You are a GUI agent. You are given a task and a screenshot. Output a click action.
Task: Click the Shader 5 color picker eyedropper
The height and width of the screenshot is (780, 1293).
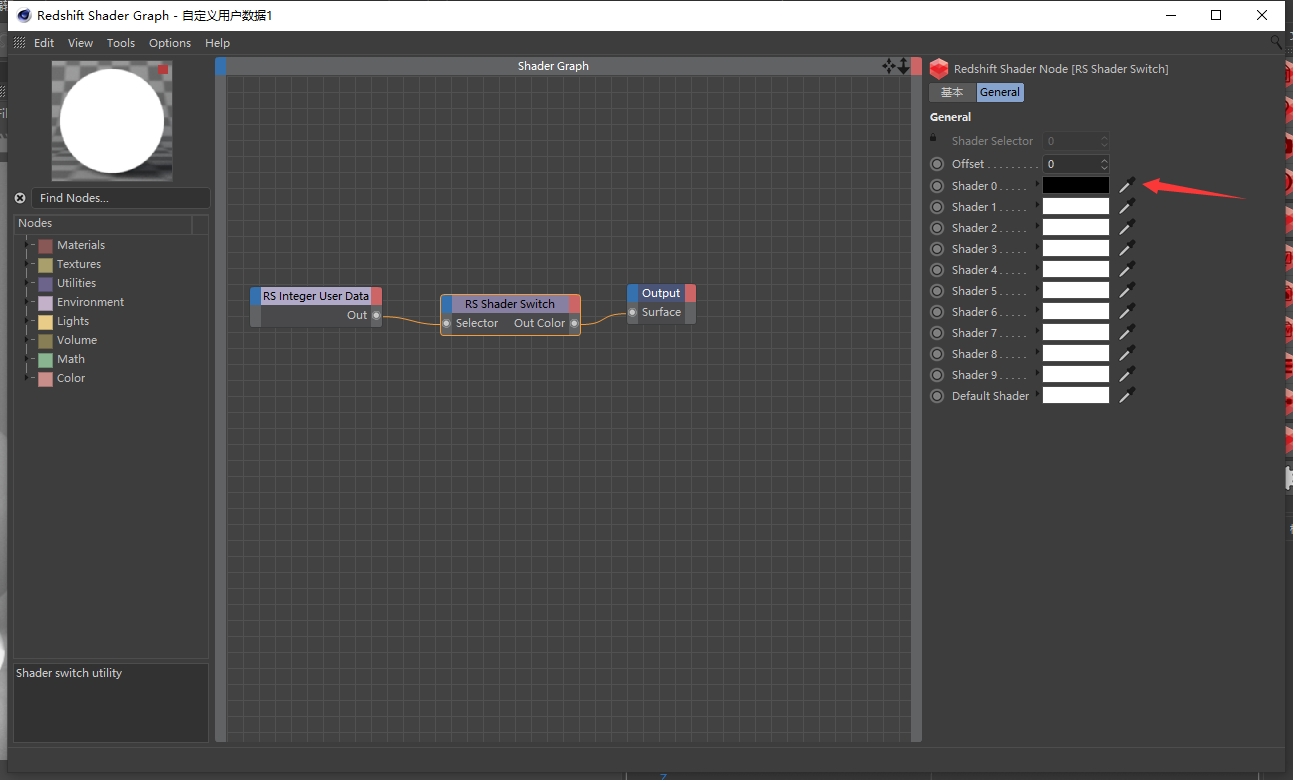pos(1127,290)
